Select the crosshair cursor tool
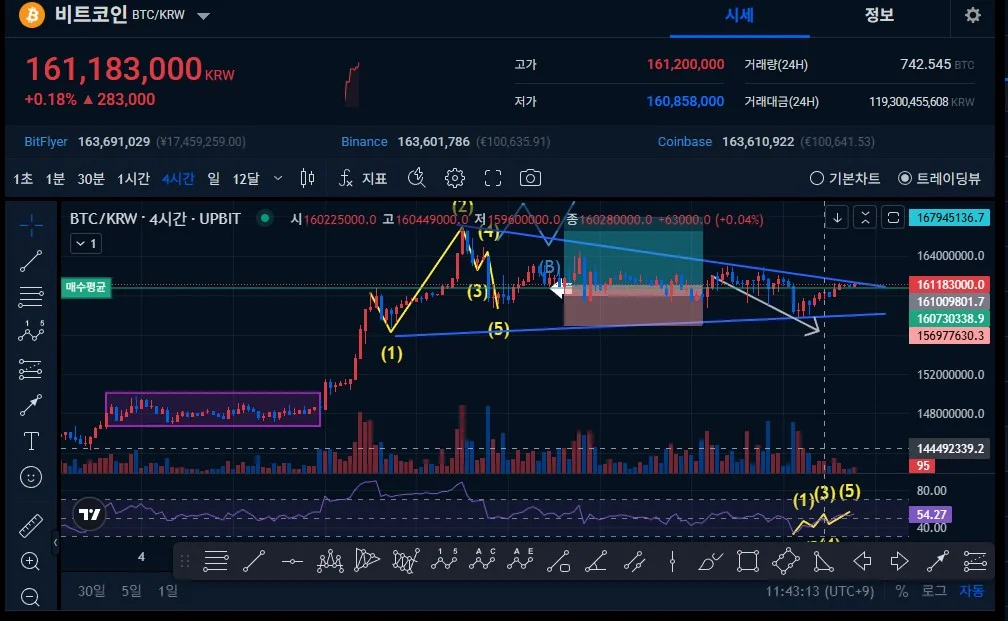The height and width of the screenshot is (621, 1008). click(x=31, y=224)
